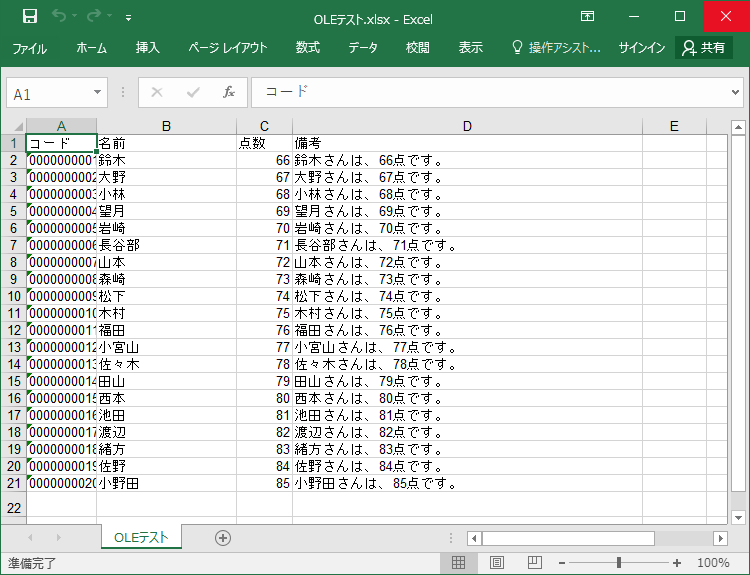Screen dimensions: 750x575
Task: Click the Redo arrow icon
Action: coord(94,16)
